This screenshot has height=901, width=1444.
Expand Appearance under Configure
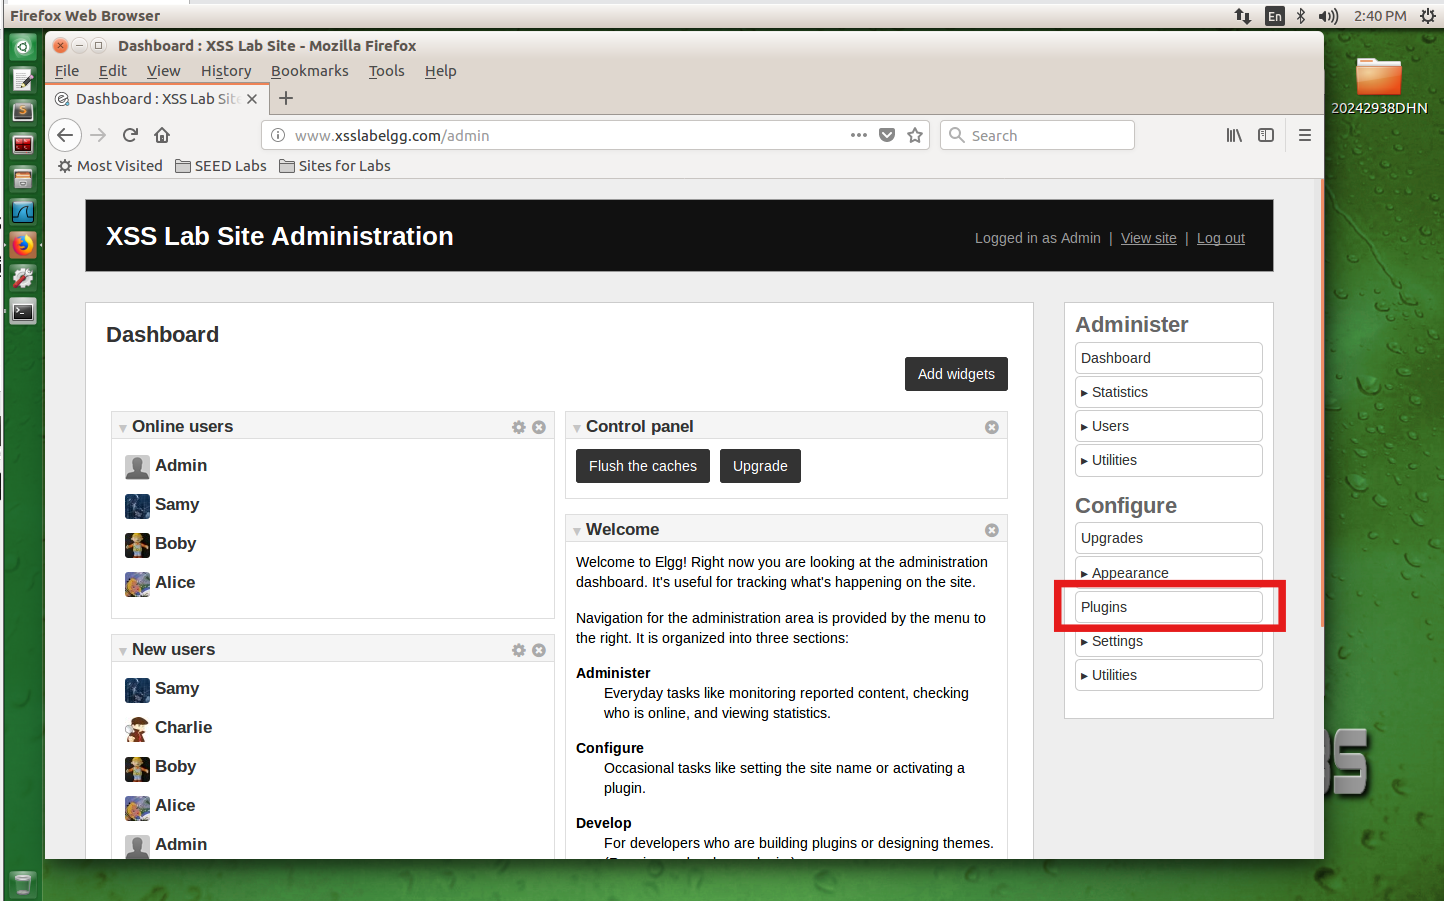coord(1169,572)
